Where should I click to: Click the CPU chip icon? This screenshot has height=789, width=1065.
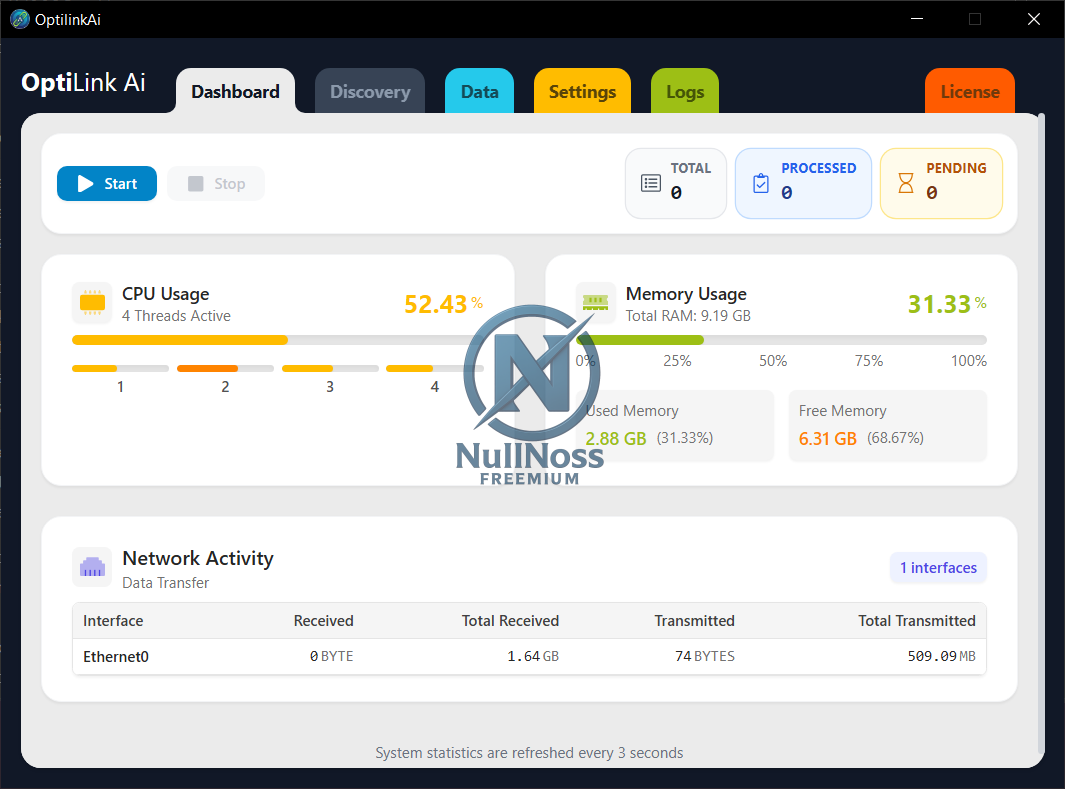(92, 303)
